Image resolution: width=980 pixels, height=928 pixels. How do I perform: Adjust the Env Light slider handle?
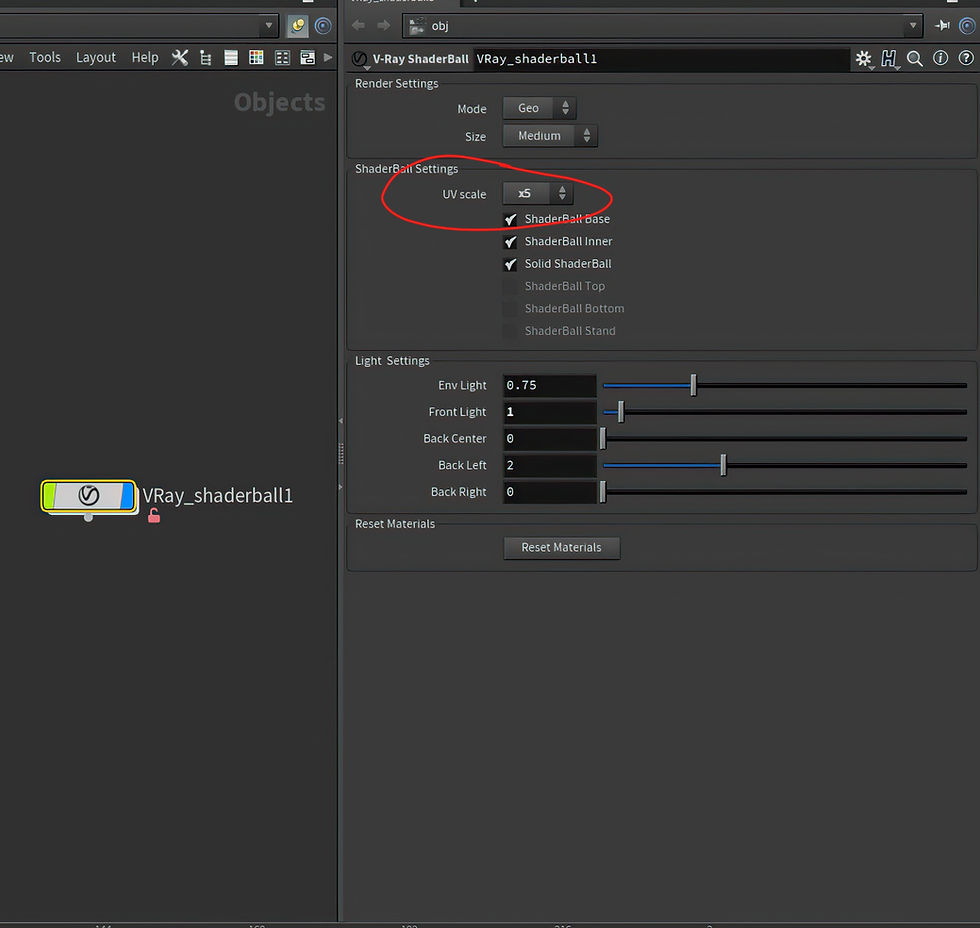(693, 386)
